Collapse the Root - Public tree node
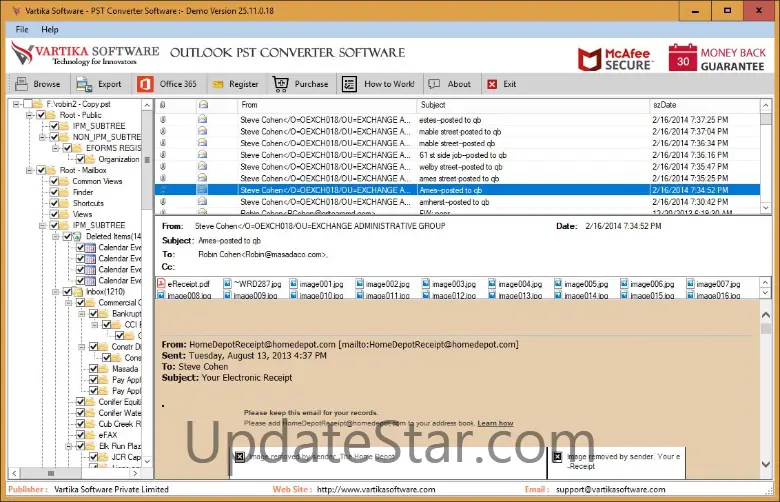 tap(29, 115)
